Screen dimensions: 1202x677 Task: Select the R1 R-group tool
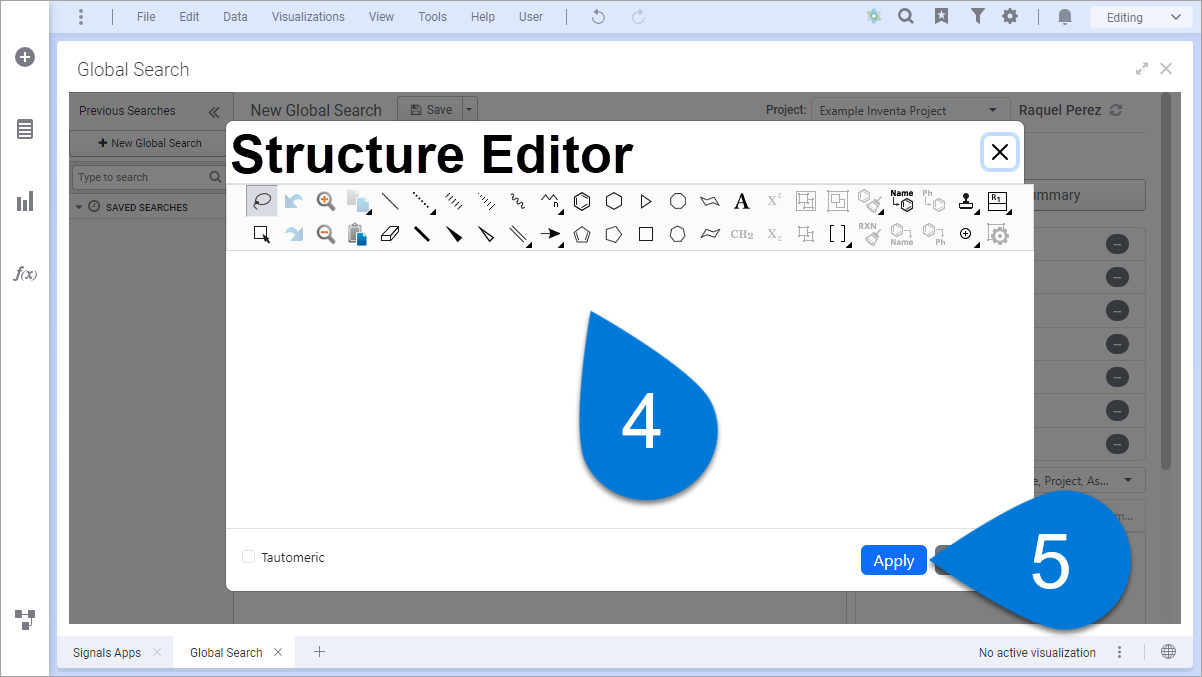tap(998, 201)
